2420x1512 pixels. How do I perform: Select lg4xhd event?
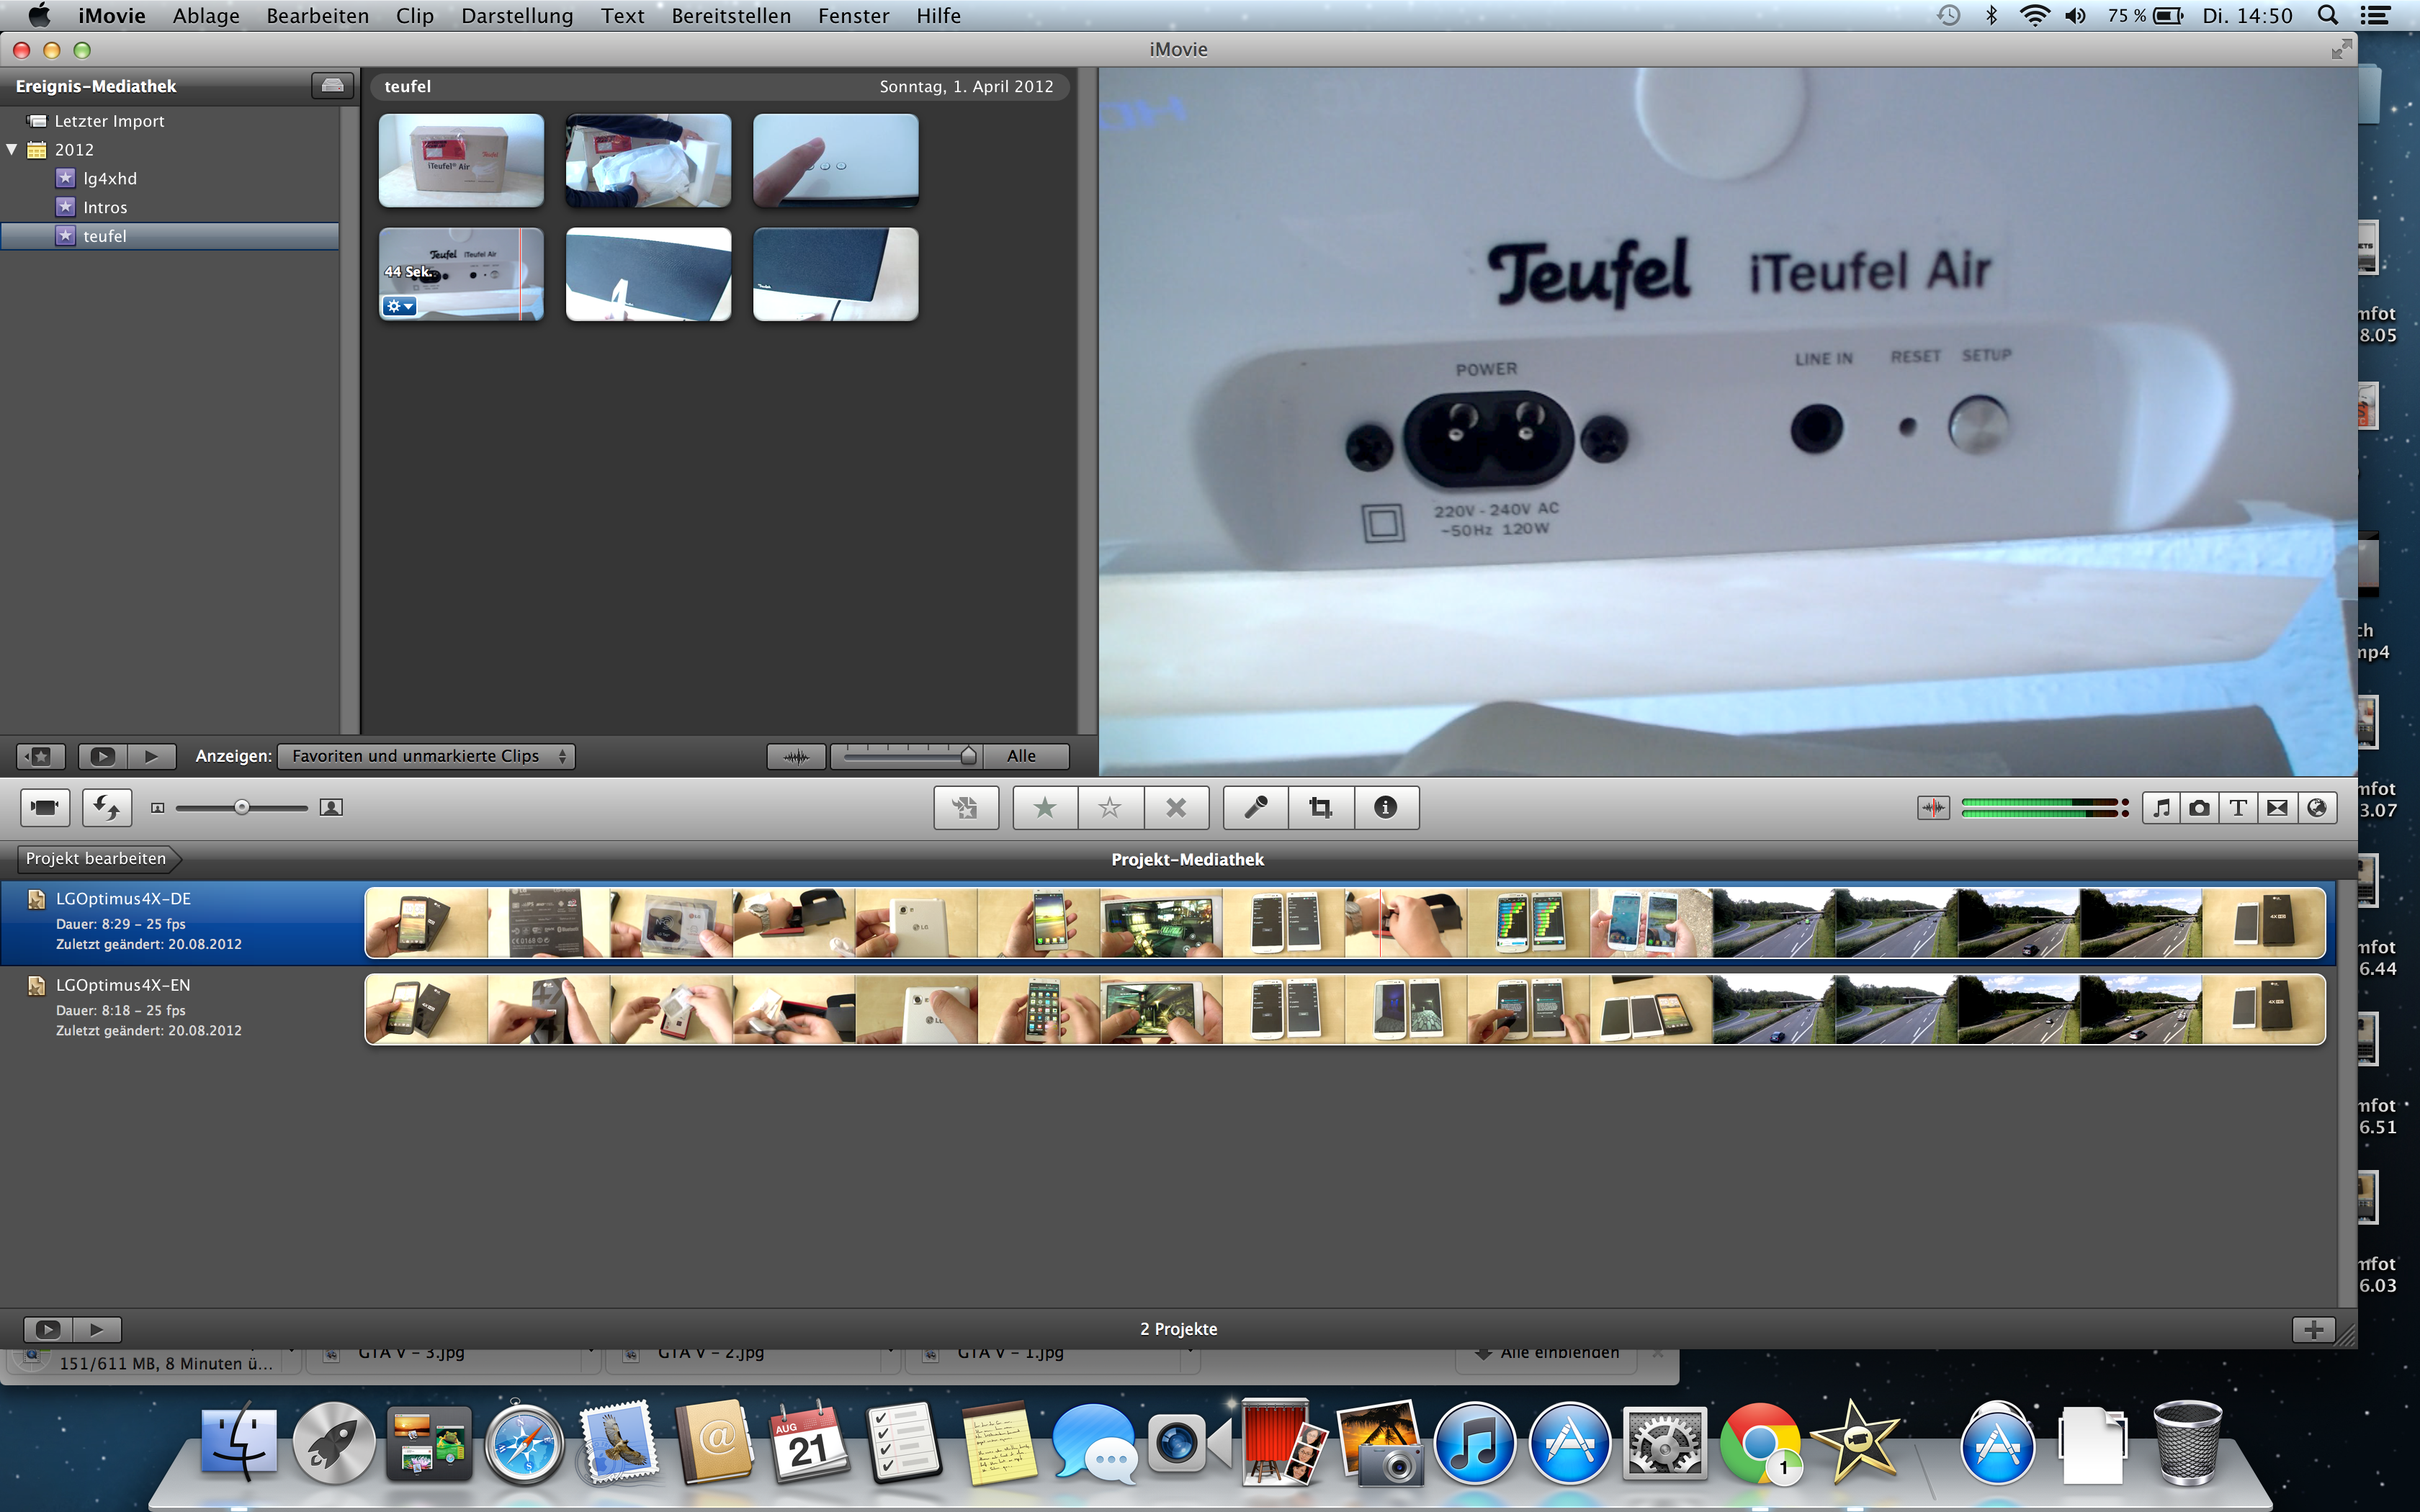click(110, 178)
